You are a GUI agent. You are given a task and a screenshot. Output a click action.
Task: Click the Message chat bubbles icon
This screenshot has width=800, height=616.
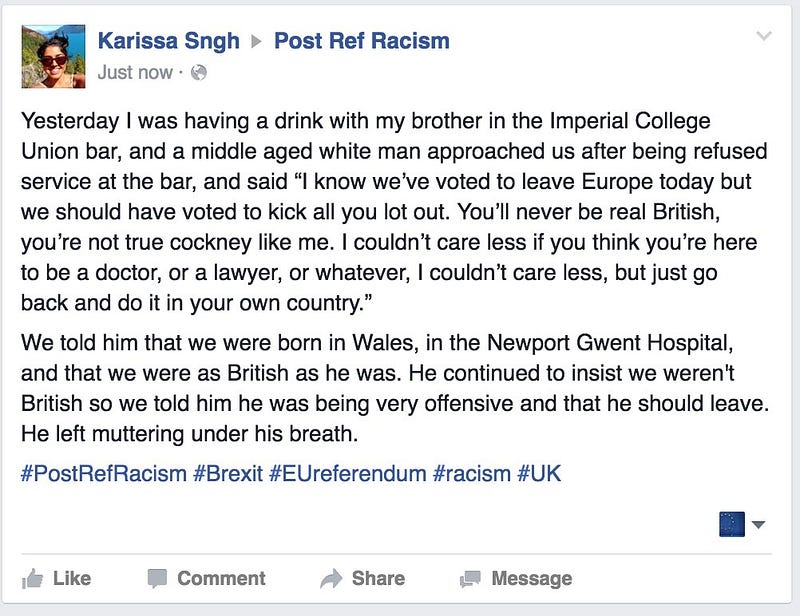470,578
